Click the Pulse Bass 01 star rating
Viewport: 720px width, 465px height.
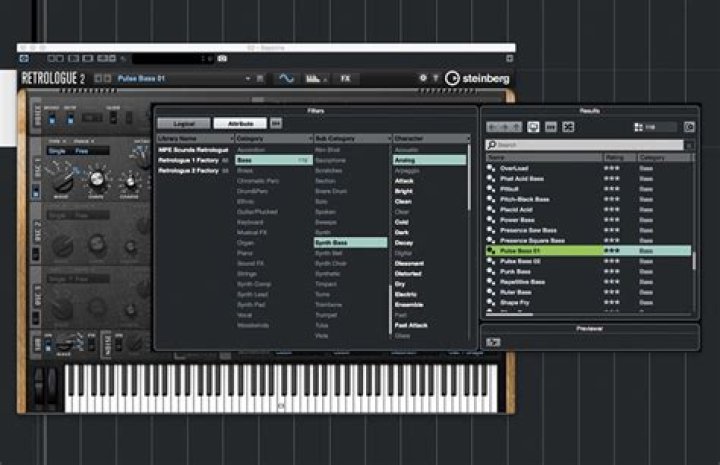pos(612,251)
